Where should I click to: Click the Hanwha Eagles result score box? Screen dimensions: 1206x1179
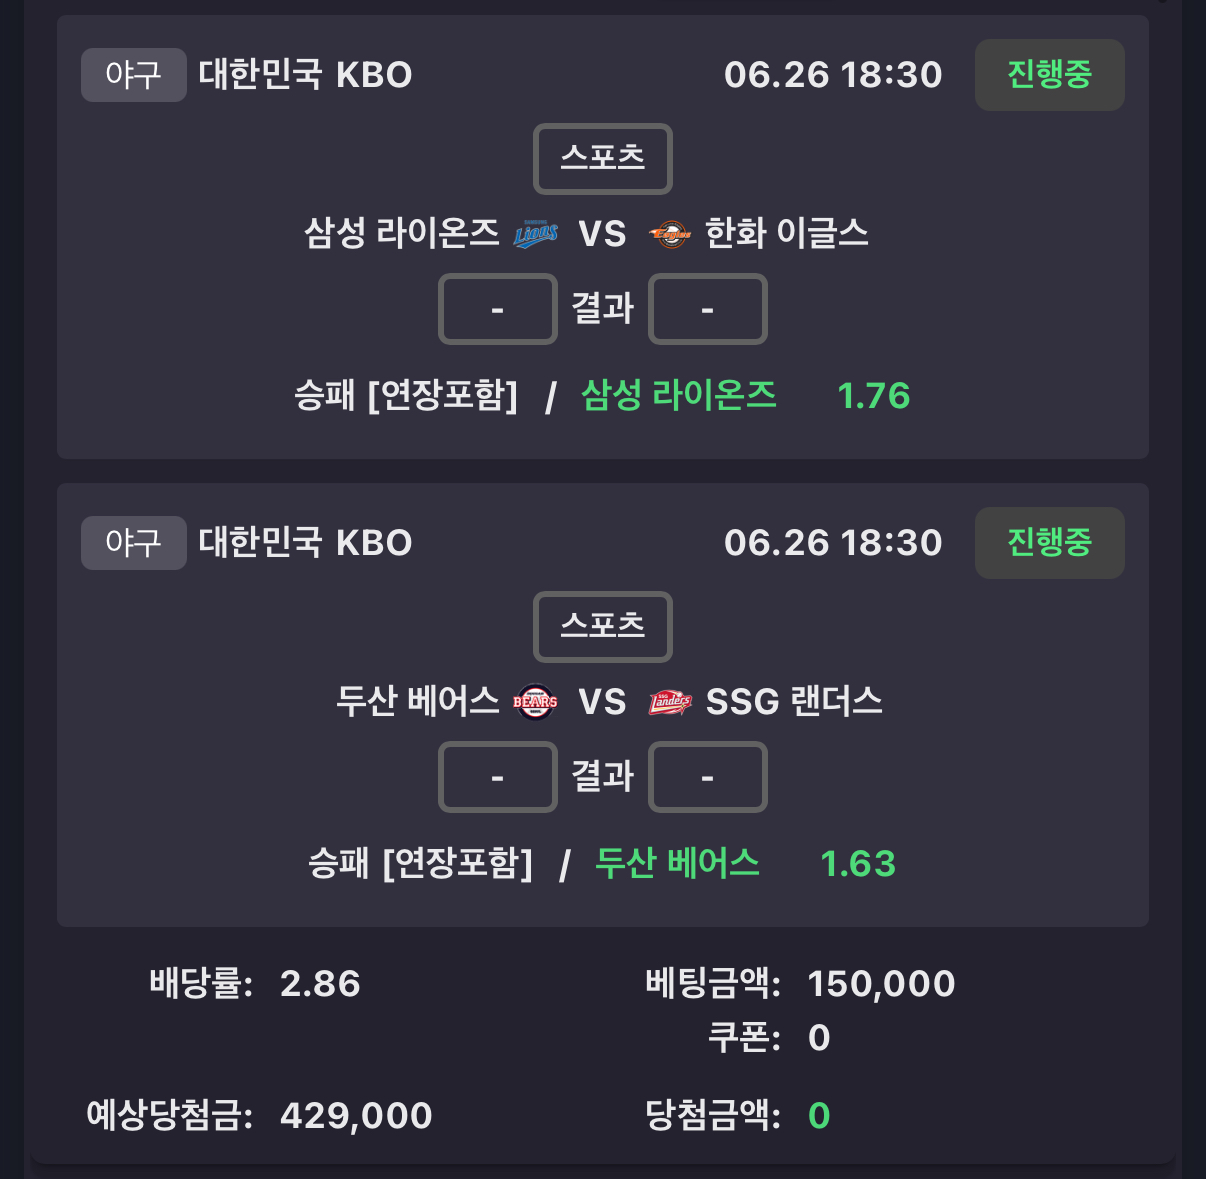708,309
